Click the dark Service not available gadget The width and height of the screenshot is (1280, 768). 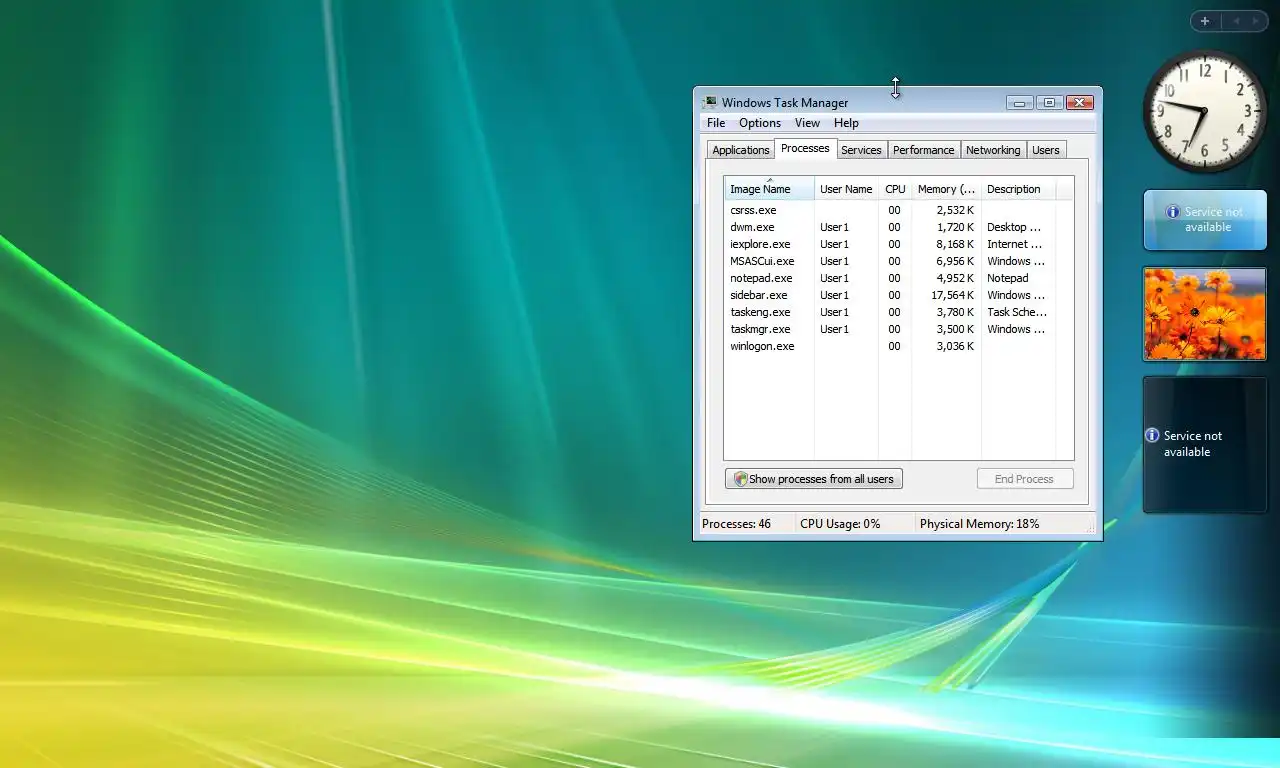click(x=1205, y=445)
